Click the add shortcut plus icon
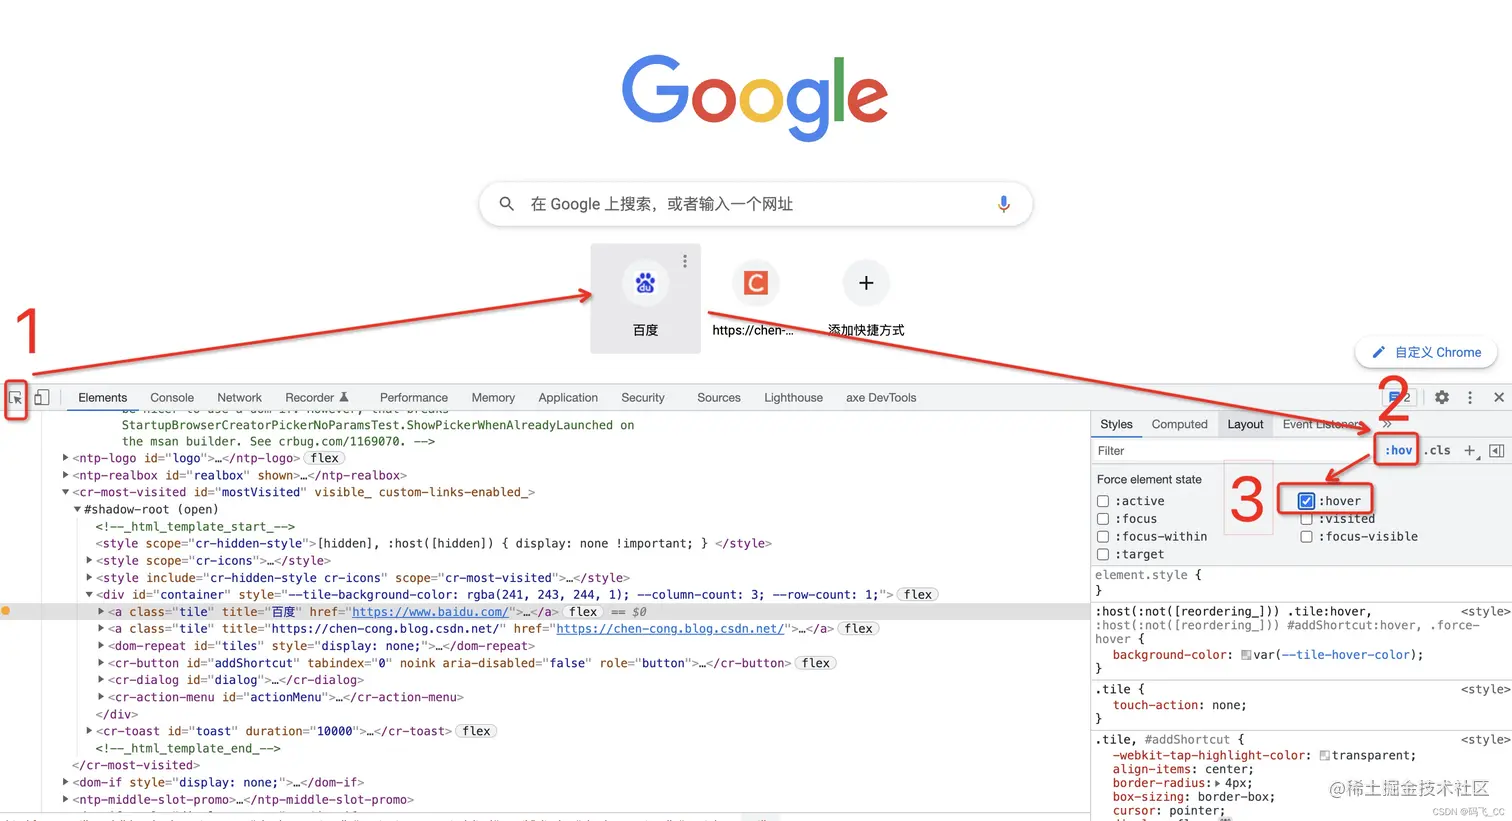This screenshot has width=1512, height=821. tap(866, 283)
